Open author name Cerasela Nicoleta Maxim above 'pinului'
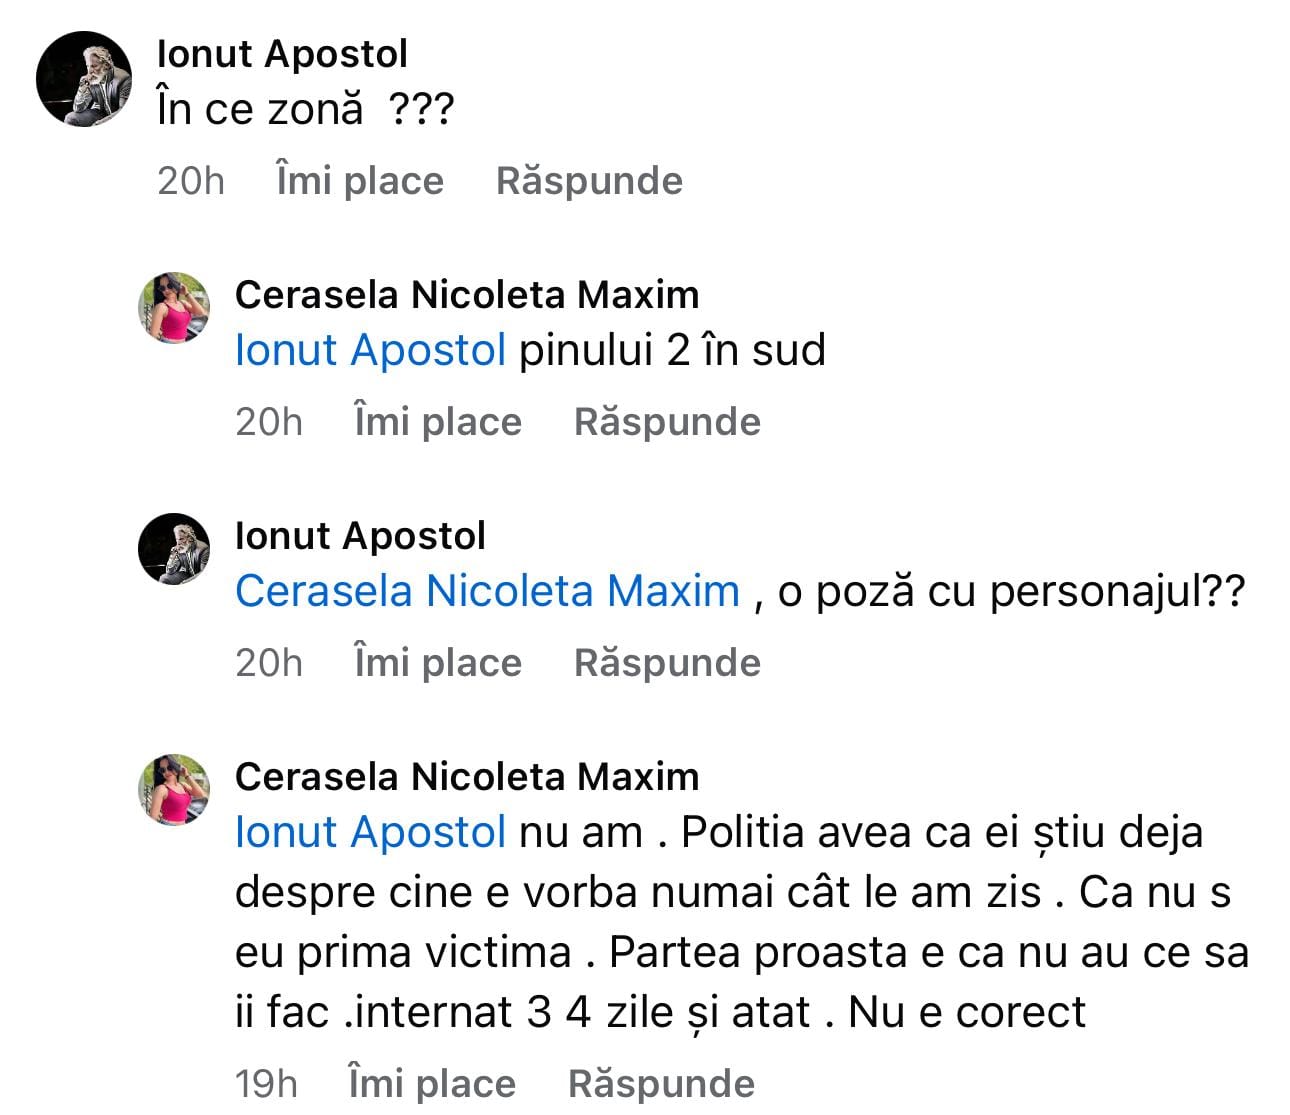 467,295
